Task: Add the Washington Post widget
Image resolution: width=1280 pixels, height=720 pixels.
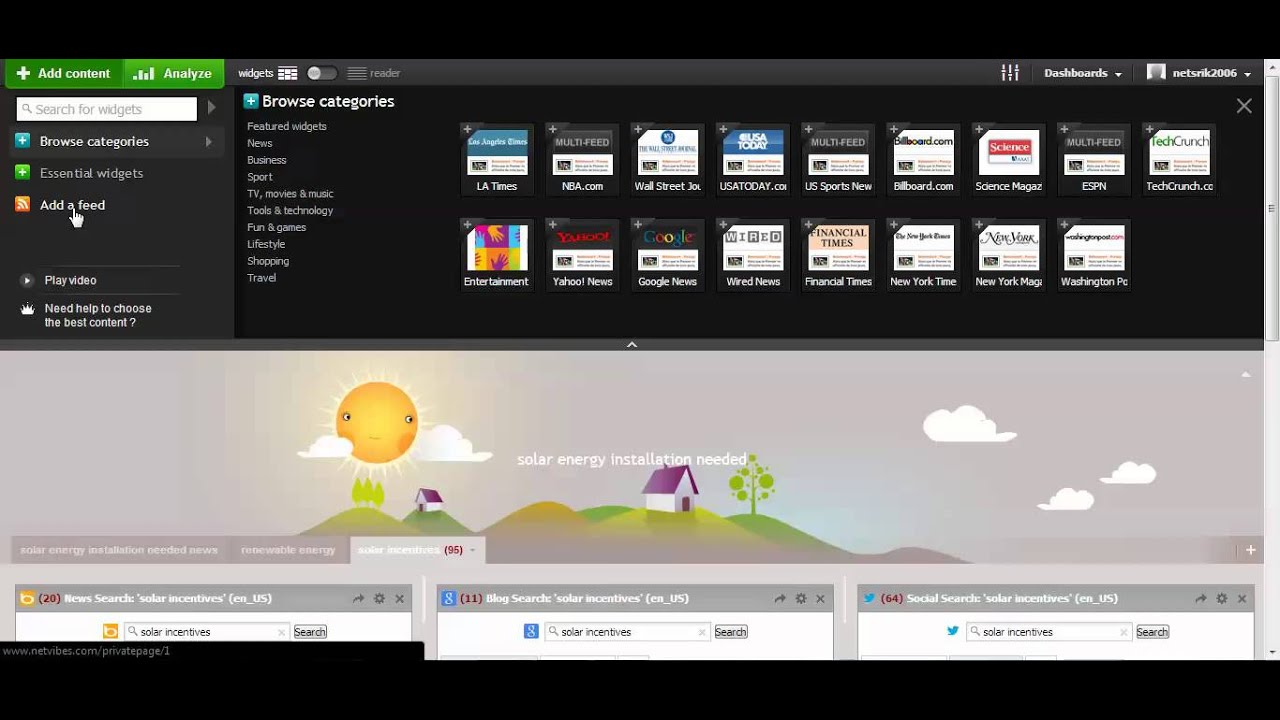Action: point(1094,255)
